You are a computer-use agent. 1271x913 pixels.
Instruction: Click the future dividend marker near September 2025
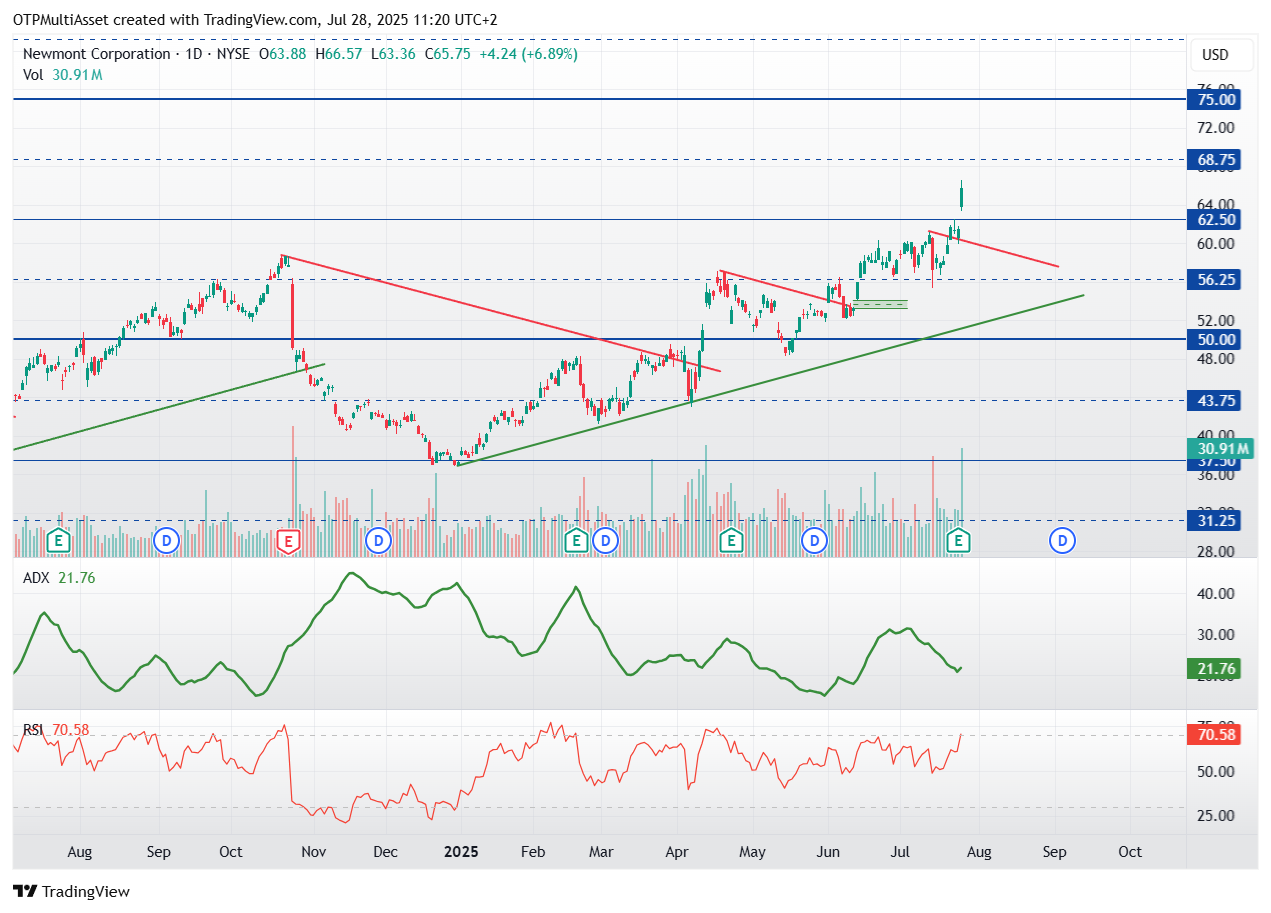1062,541
